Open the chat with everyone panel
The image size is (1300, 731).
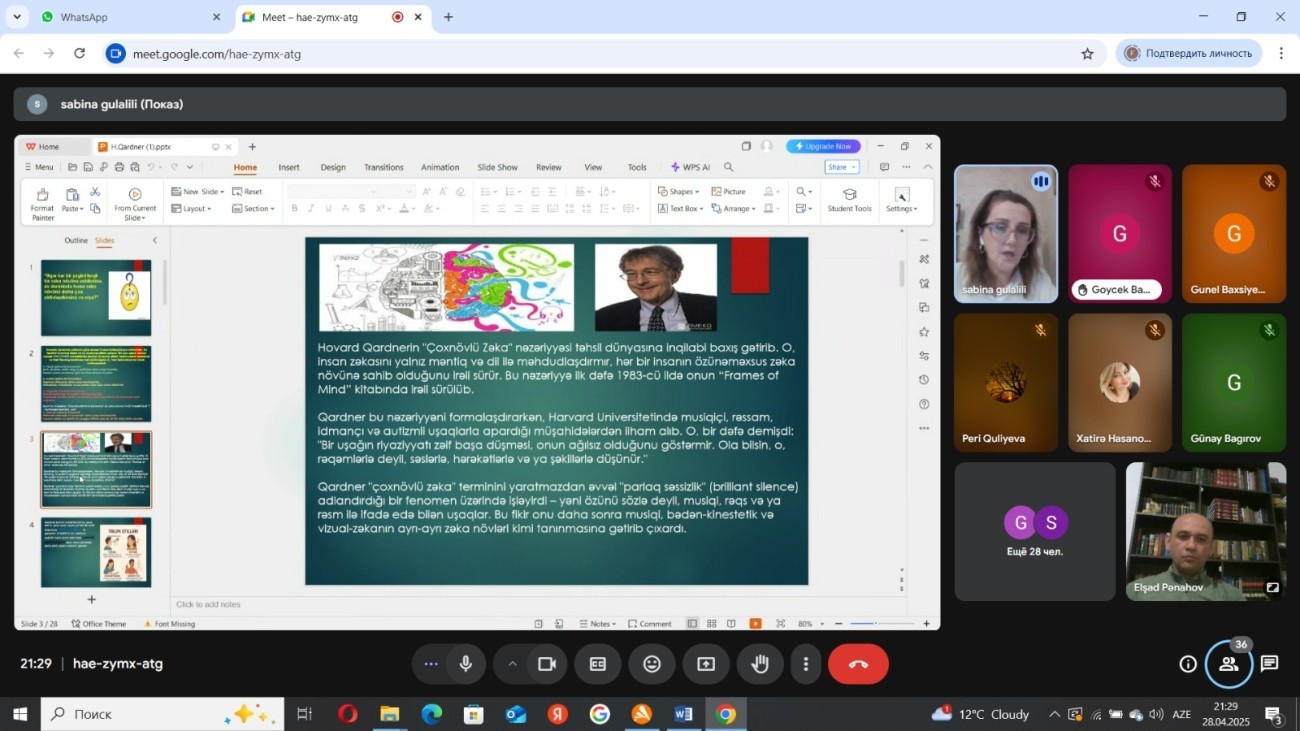1270,664
